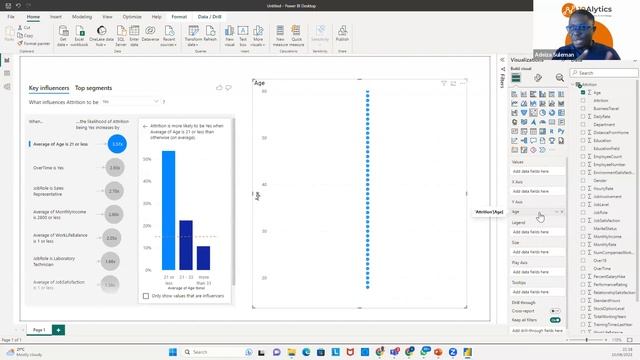
Task: Connect to SQL Server
Action: [x=121, y=36]
